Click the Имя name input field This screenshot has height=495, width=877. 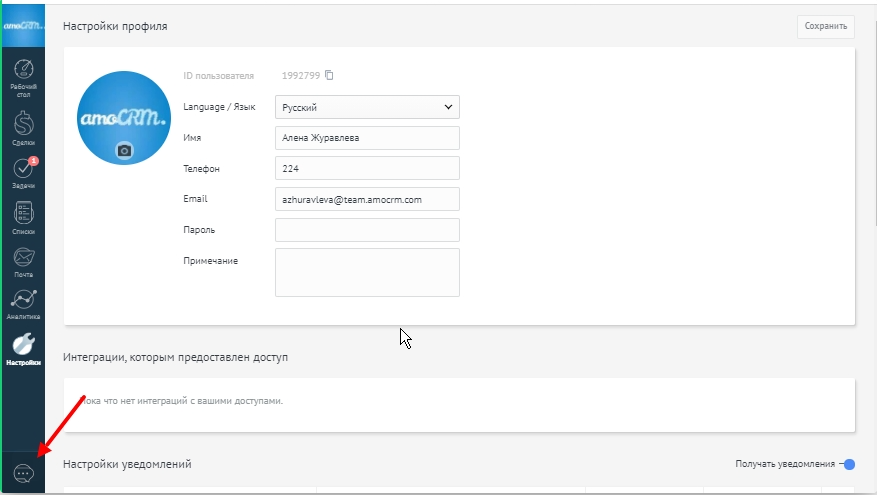(x=366, y=138)
